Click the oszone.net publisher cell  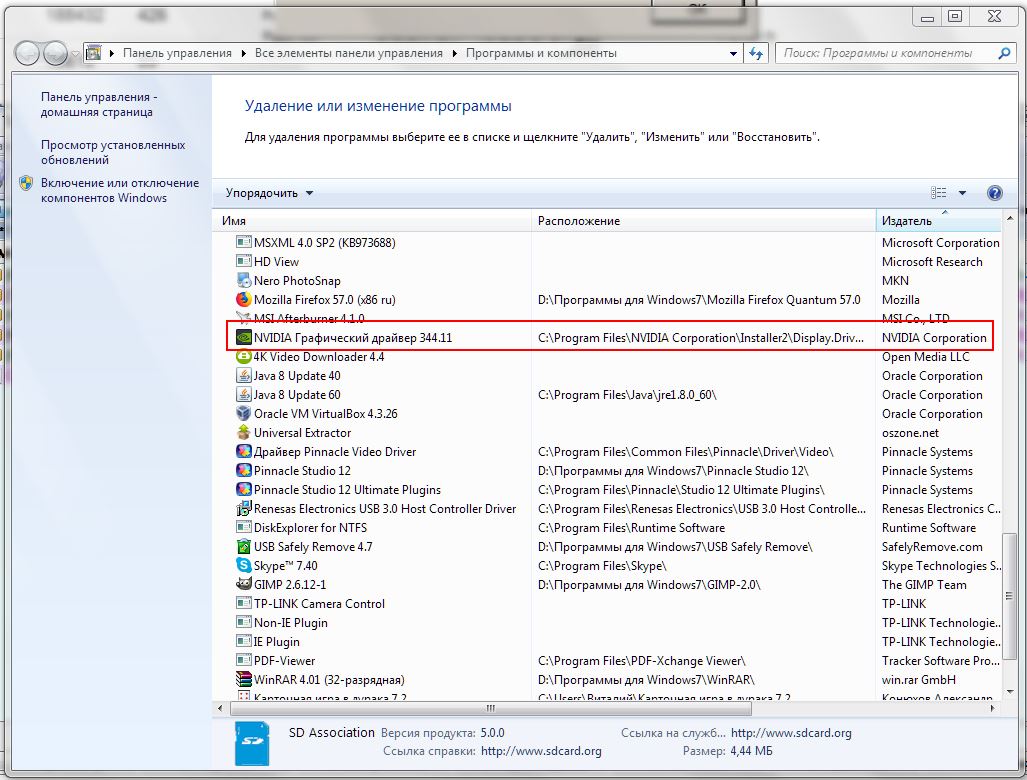(910, 433)
